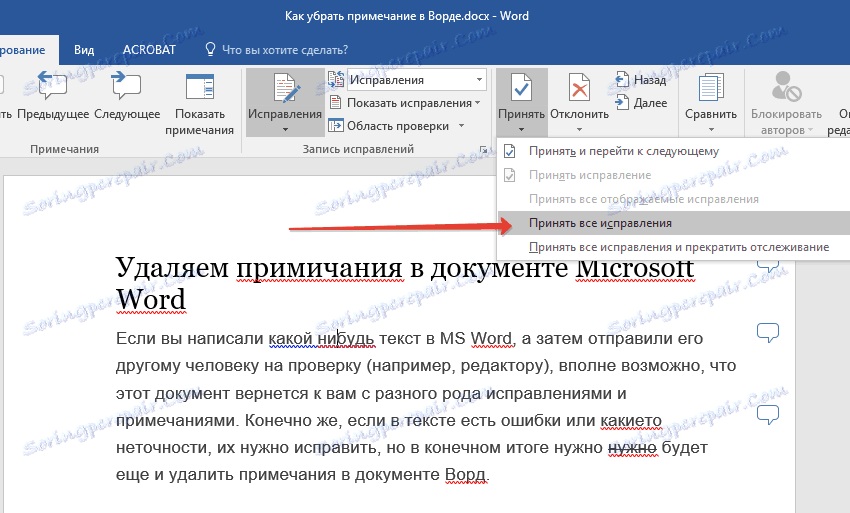Open the comment balloon beside the first paragraph line
The width and height of the screenshot is (850, 513).
pyautogui.click(x=768, y=332)
